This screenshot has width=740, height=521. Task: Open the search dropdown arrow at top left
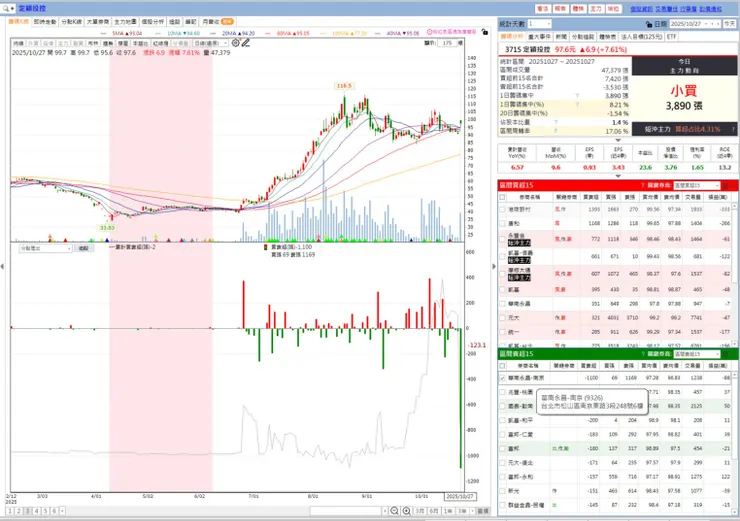pos(12,8)
